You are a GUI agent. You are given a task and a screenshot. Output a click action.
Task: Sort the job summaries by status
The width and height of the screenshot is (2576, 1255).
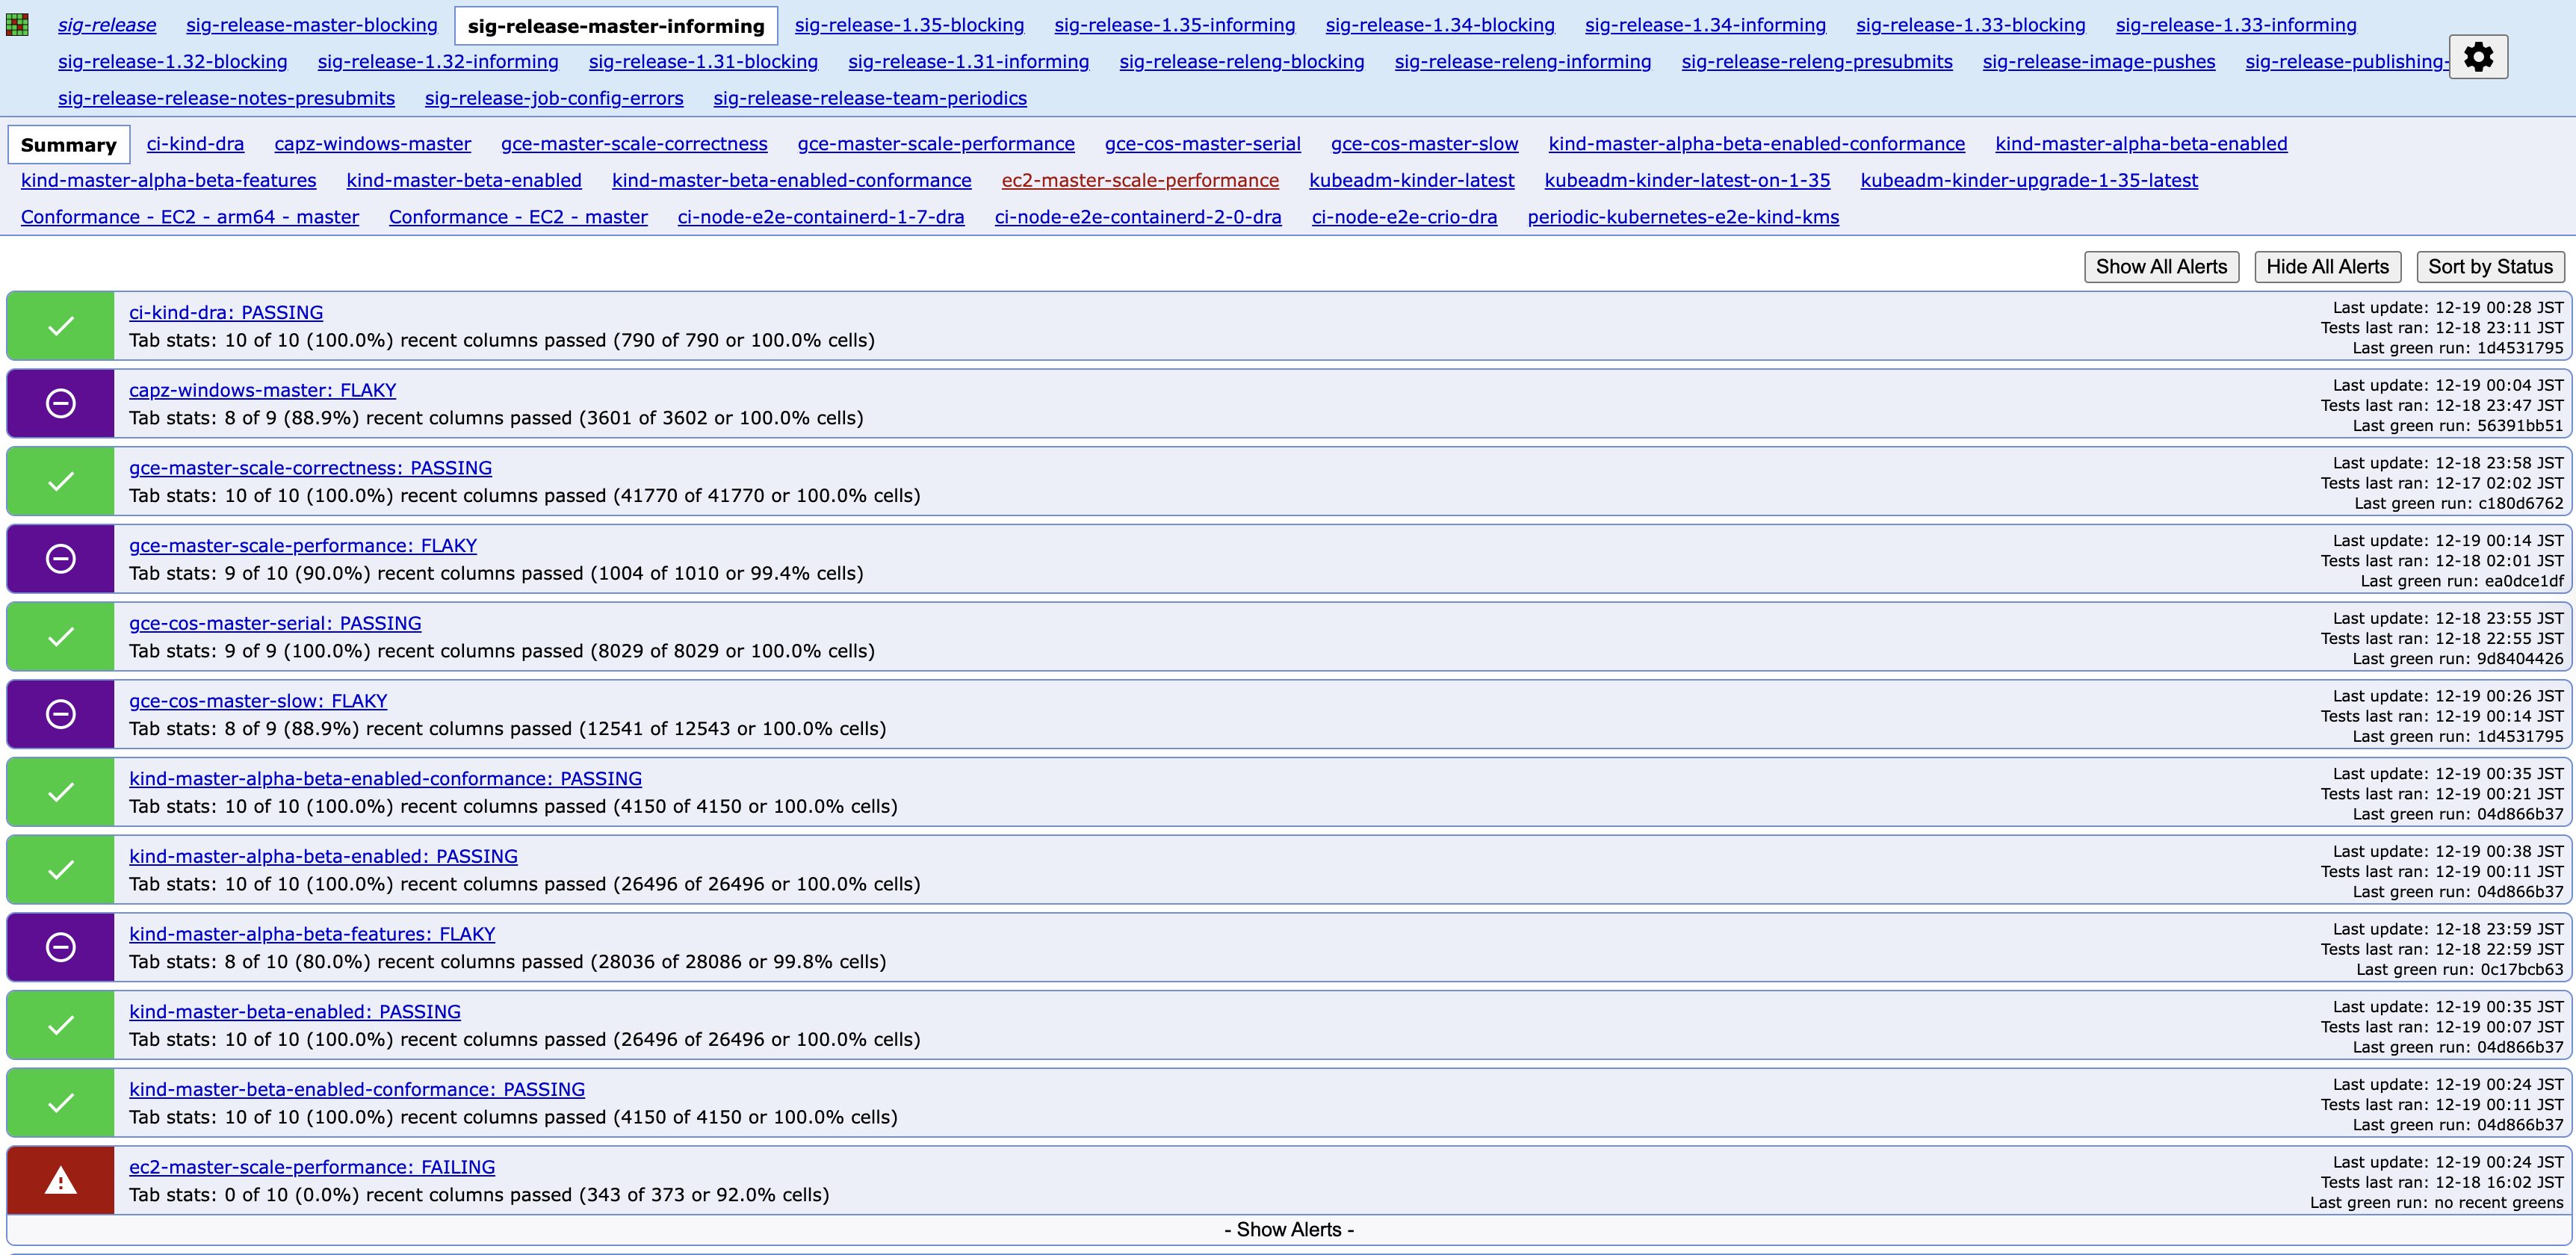tap(2490, 266)
